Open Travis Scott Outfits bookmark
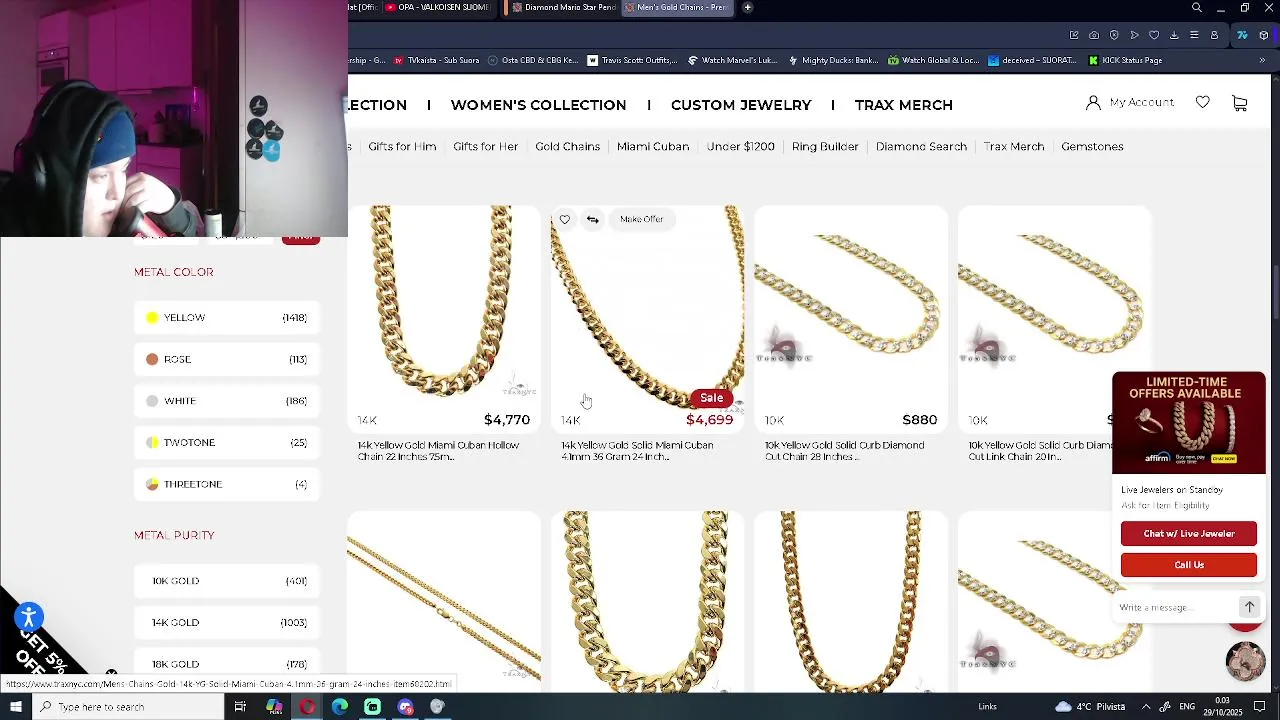 (632, 60)
